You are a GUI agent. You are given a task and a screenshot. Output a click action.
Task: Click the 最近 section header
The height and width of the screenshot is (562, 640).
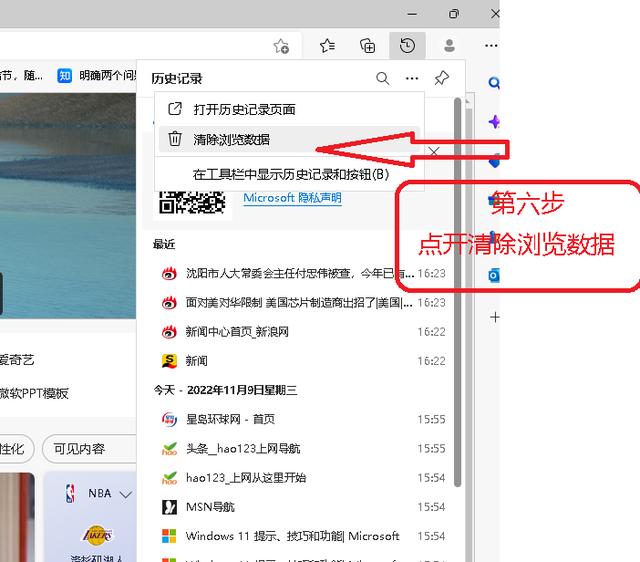point(164,244)
